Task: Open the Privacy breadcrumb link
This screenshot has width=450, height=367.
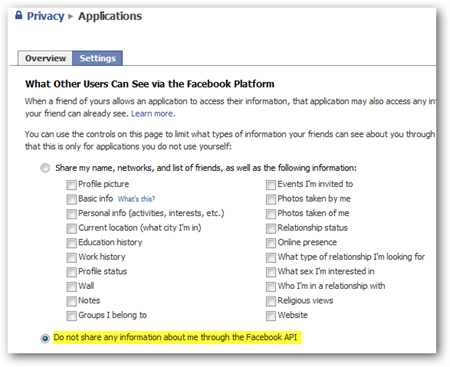Action: [45, 16]
